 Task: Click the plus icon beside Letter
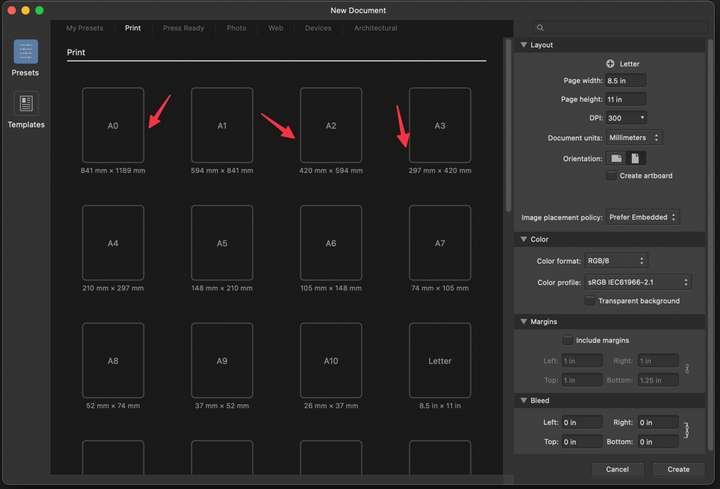[x=610, y=64]
